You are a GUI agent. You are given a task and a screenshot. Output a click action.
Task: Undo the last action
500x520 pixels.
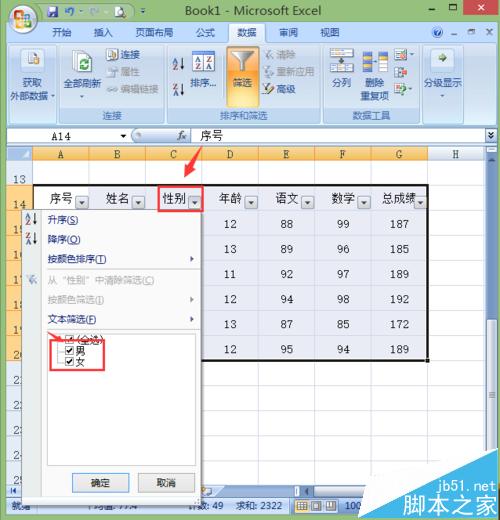[x=69, y=12]
